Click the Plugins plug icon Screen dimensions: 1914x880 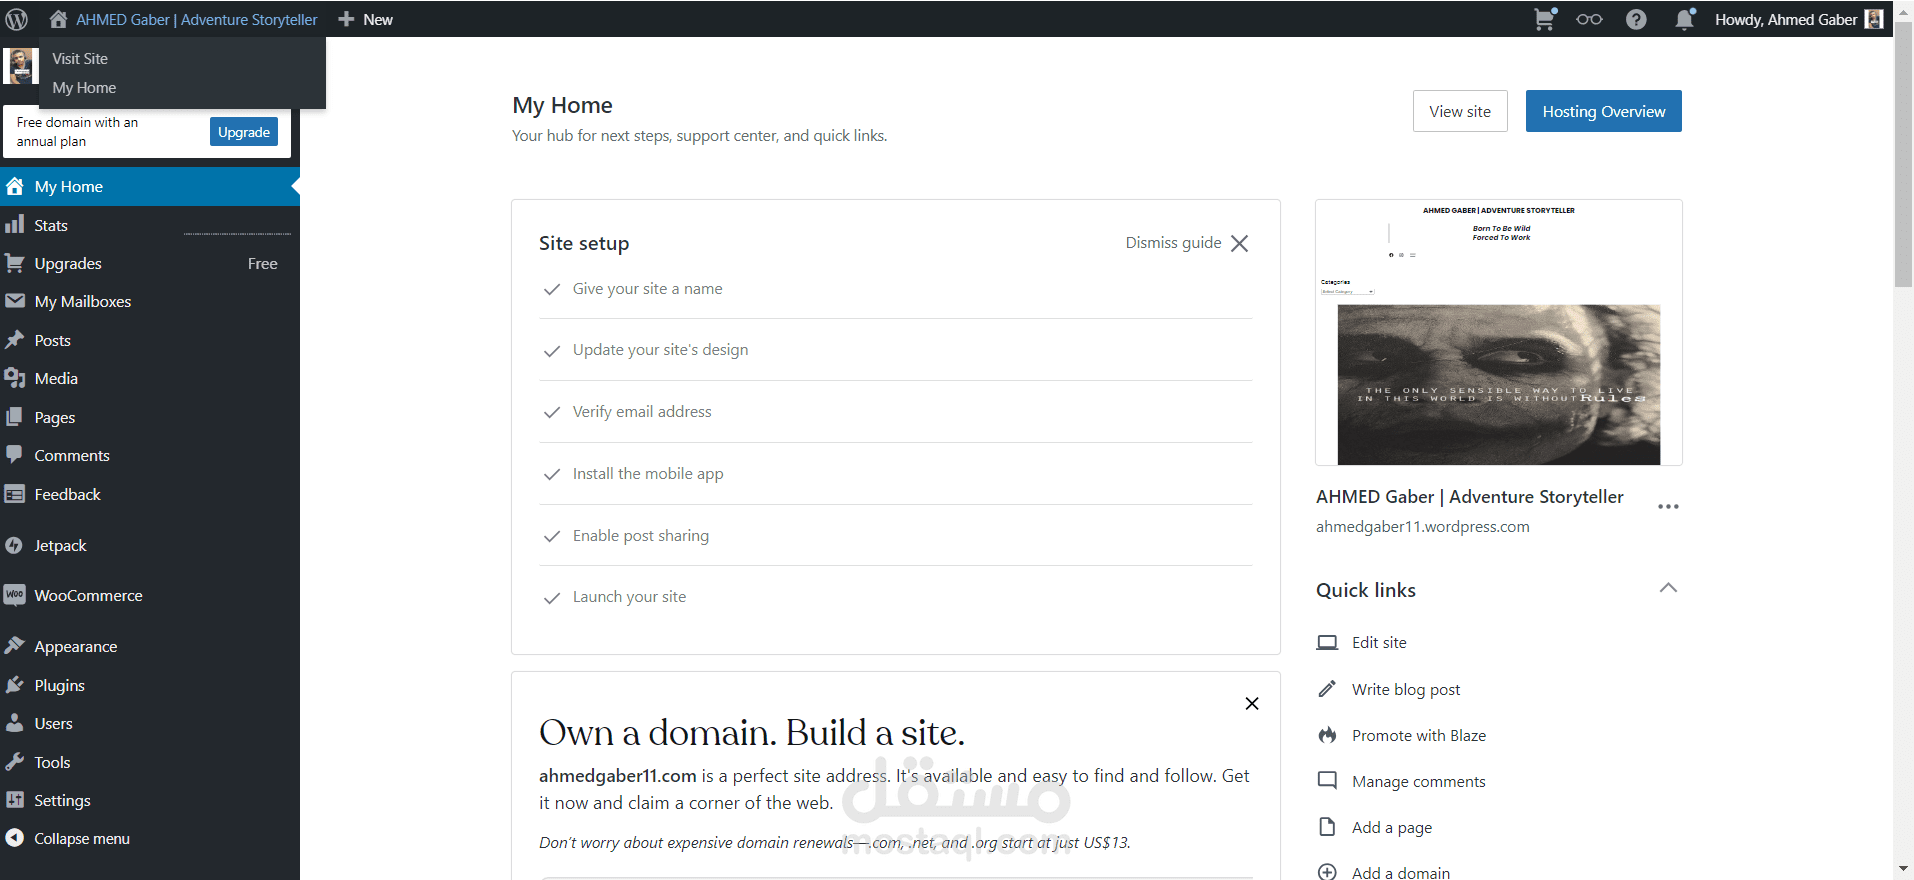15,685
